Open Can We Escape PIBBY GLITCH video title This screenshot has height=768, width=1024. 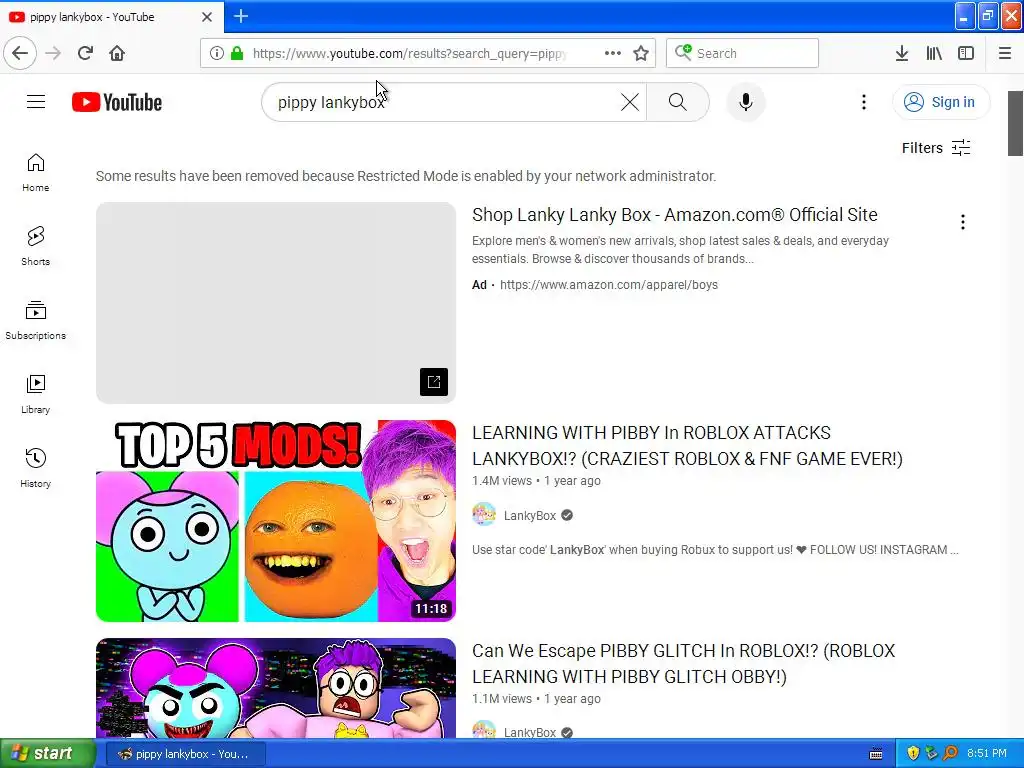pos(683,664)
